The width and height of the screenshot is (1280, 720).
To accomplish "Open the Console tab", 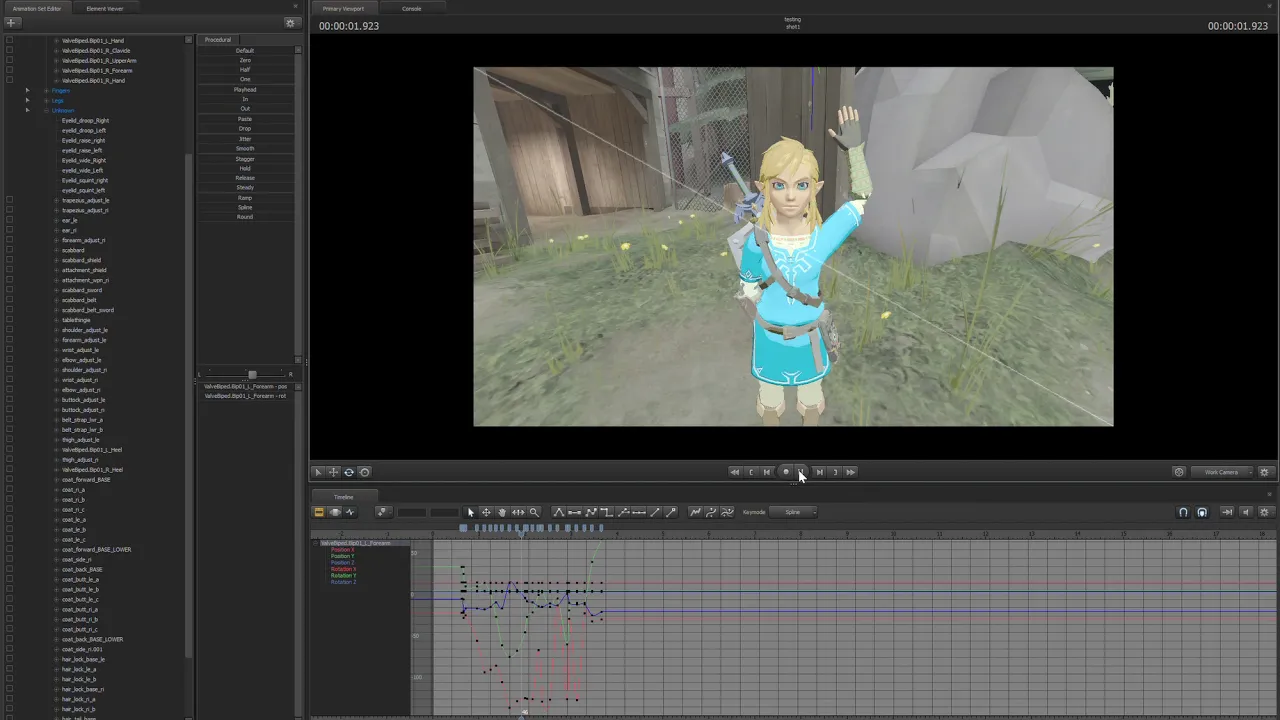I will 411,8.
